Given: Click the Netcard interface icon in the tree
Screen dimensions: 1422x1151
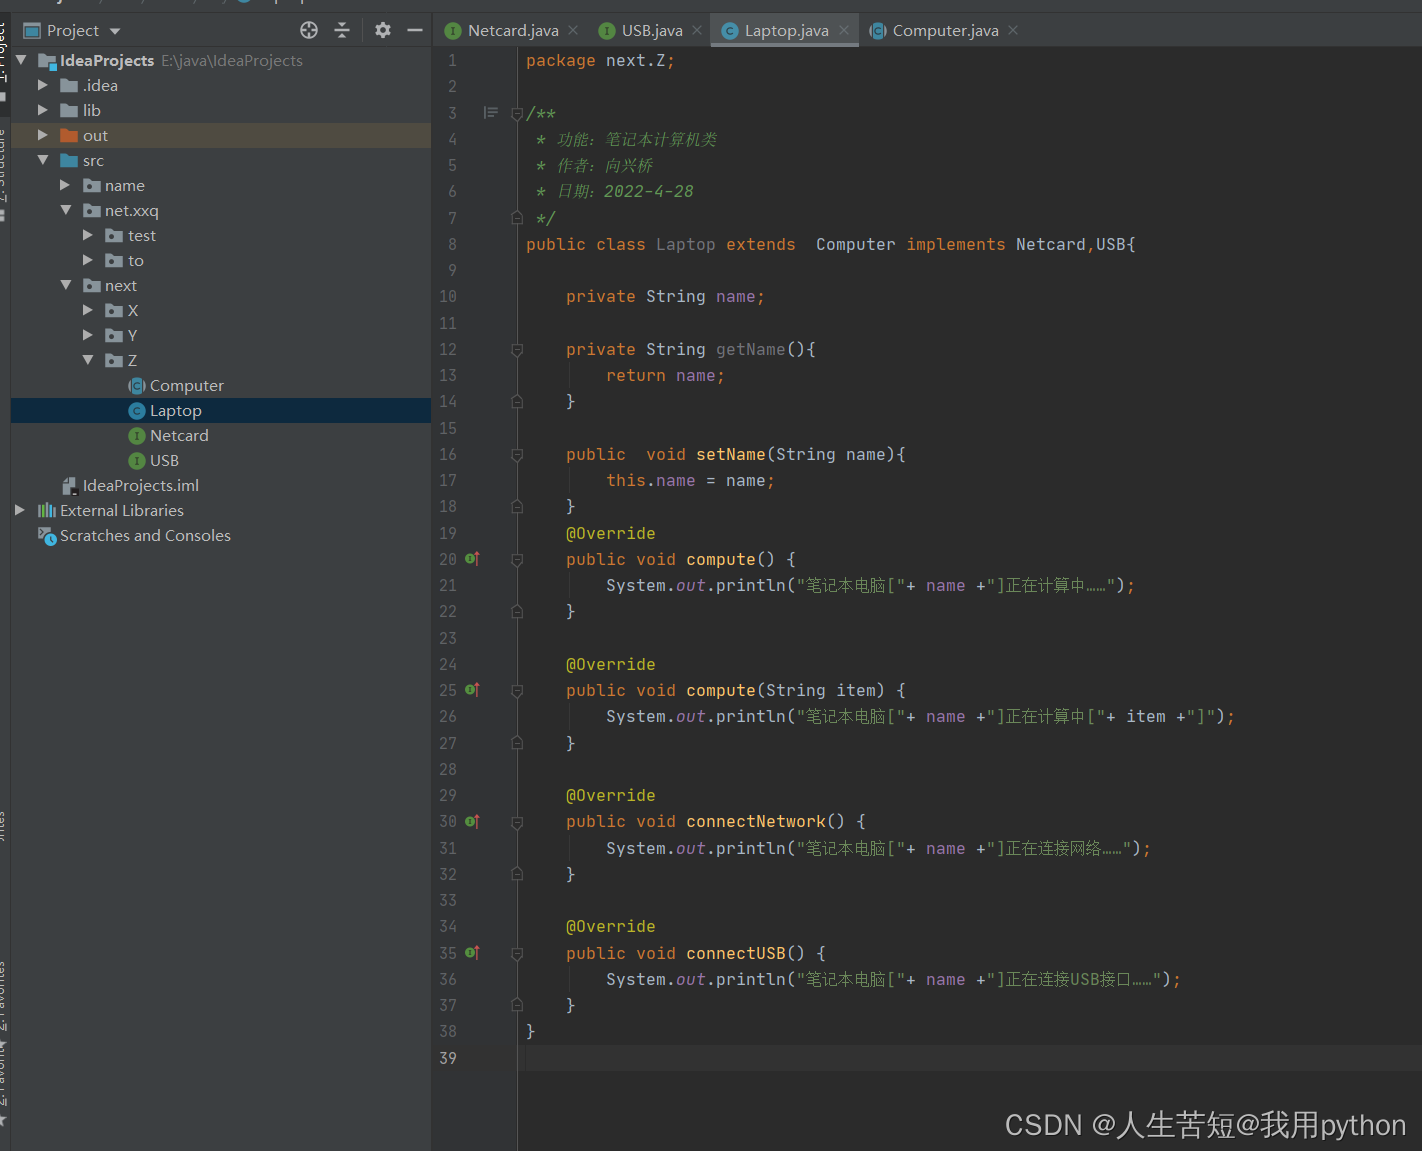Looking at the screenshot, I should click(x=137, y=436).
